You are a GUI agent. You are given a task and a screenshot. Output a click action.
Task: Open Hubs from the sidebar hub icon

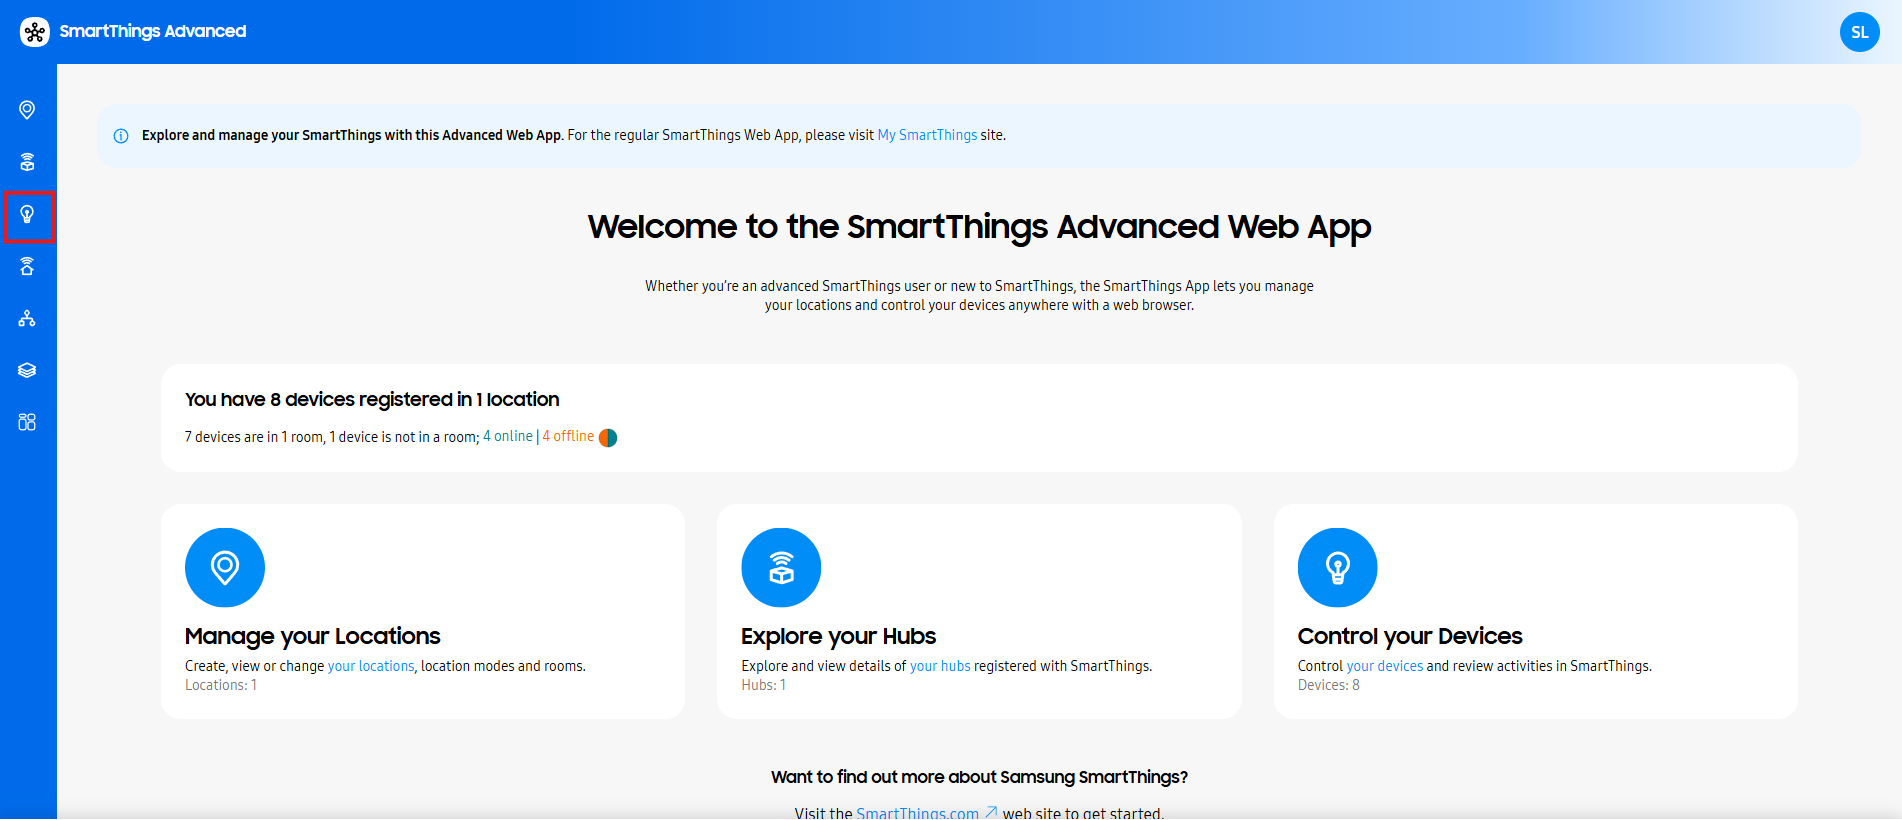tap(27, 162)
